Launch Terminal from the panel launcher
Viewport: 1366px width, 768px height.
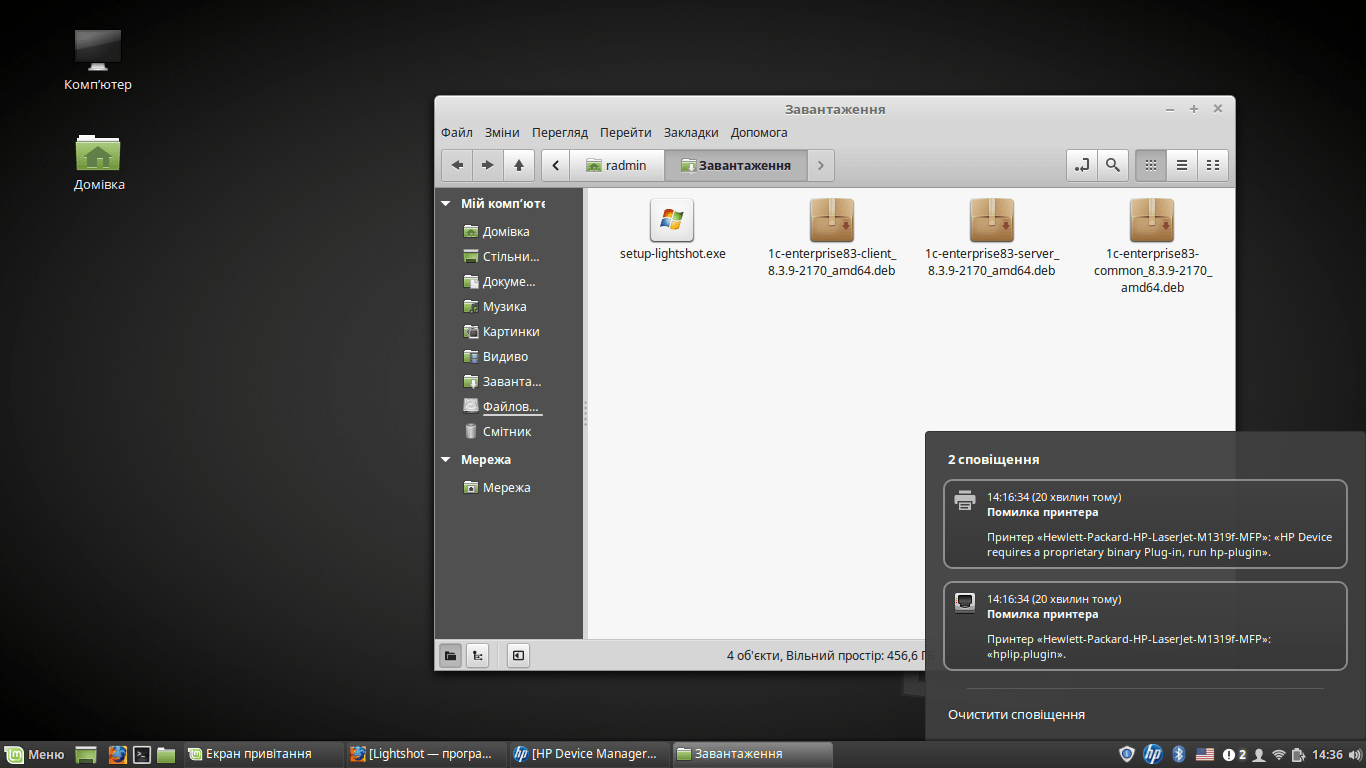click(x=142, y=754)
